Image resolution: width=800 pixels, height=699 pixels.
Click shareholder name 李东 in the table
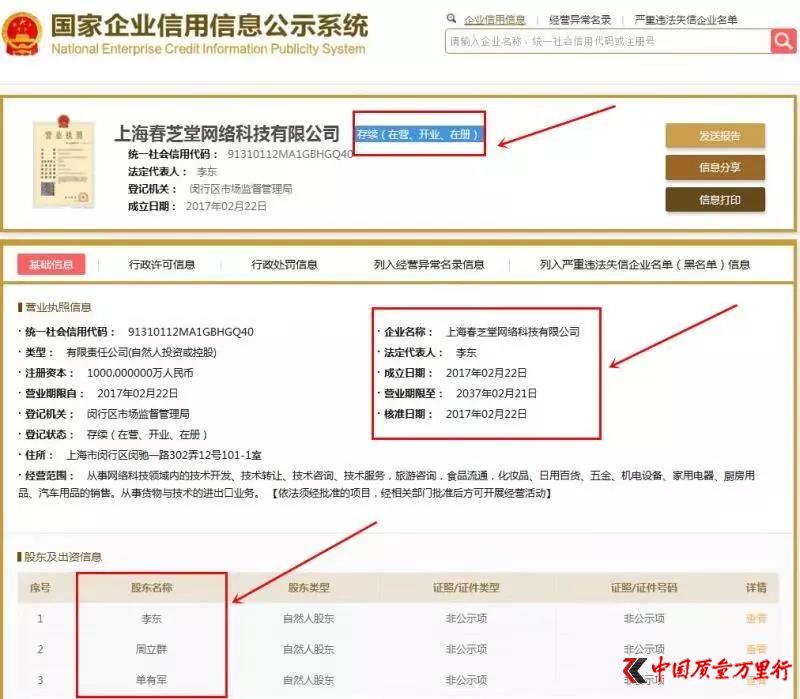152,618
